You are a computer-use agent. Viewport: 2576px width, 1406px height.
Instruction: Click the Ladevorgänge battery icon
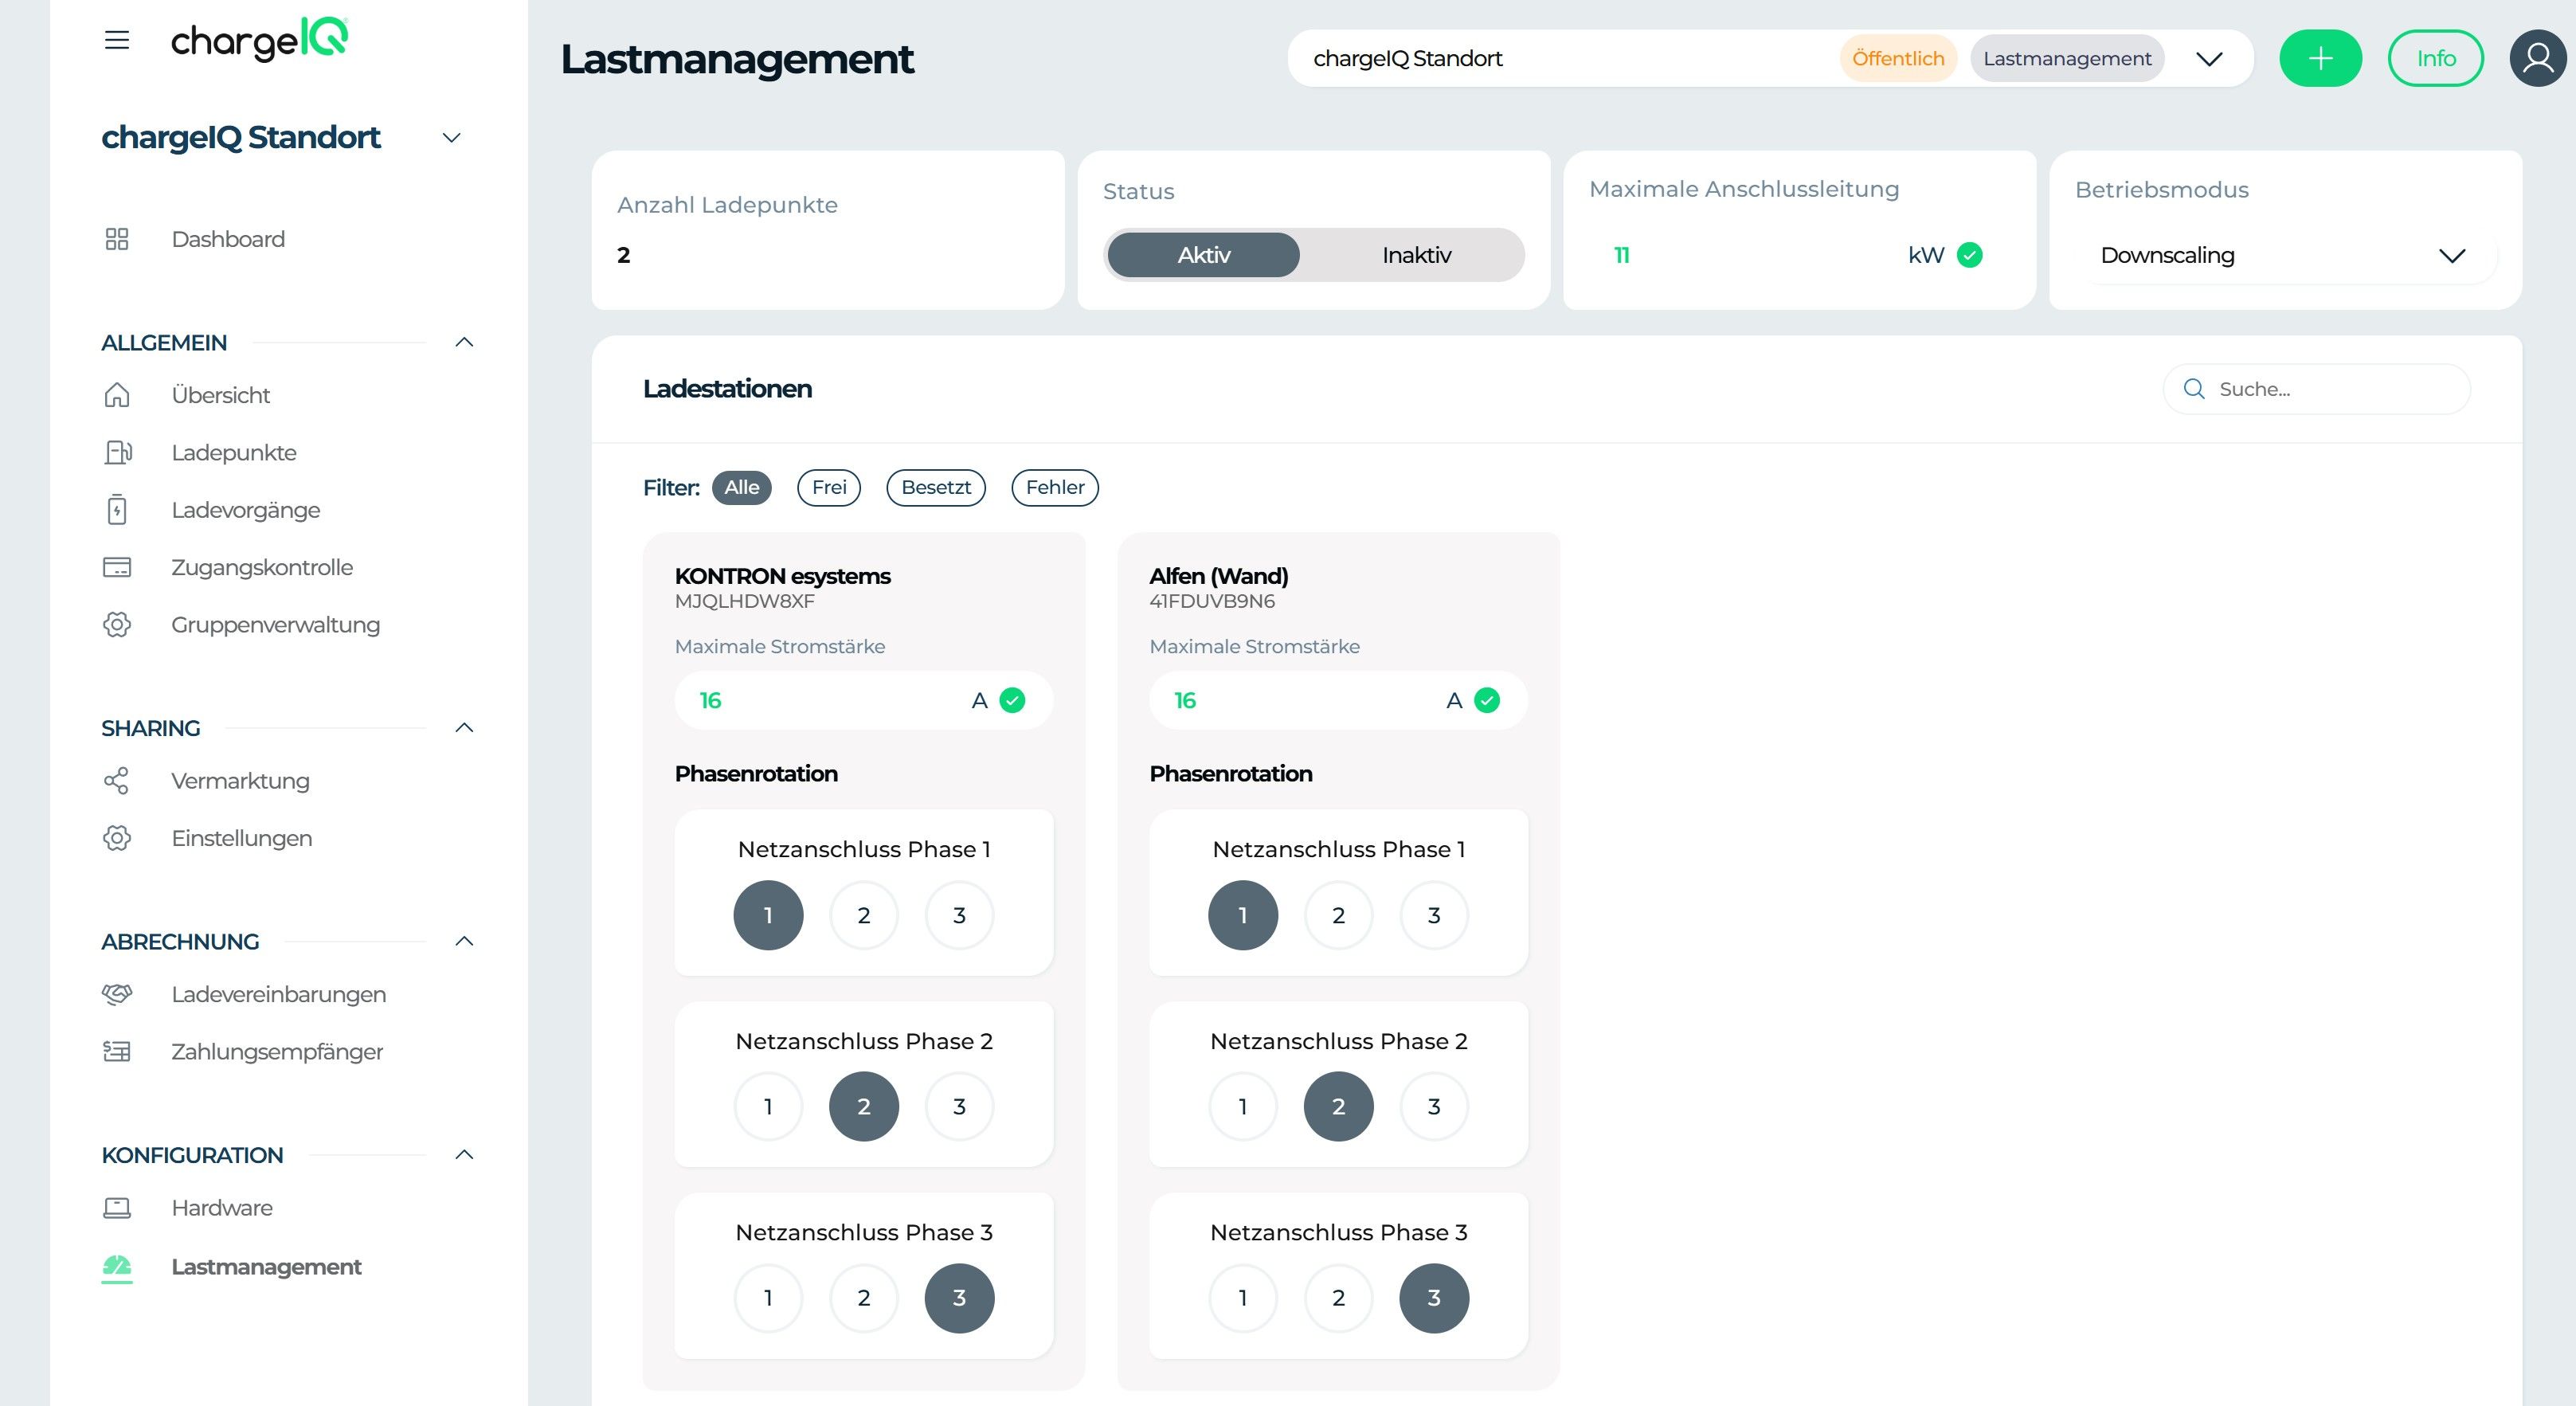pos(117,509)
